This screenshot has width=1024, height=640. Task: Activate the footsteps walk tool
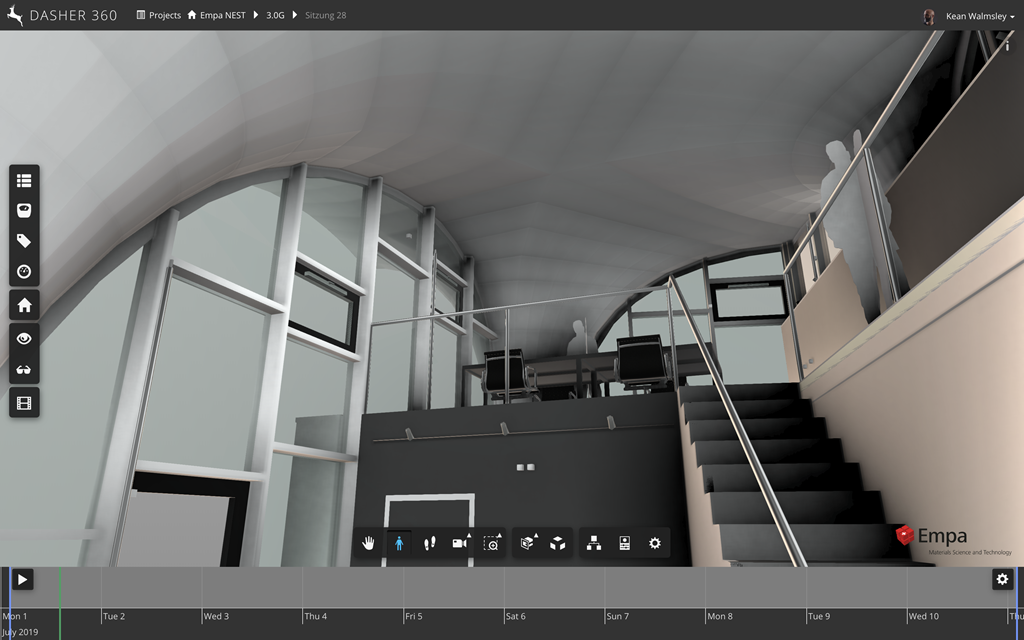(x=430, y=543)
